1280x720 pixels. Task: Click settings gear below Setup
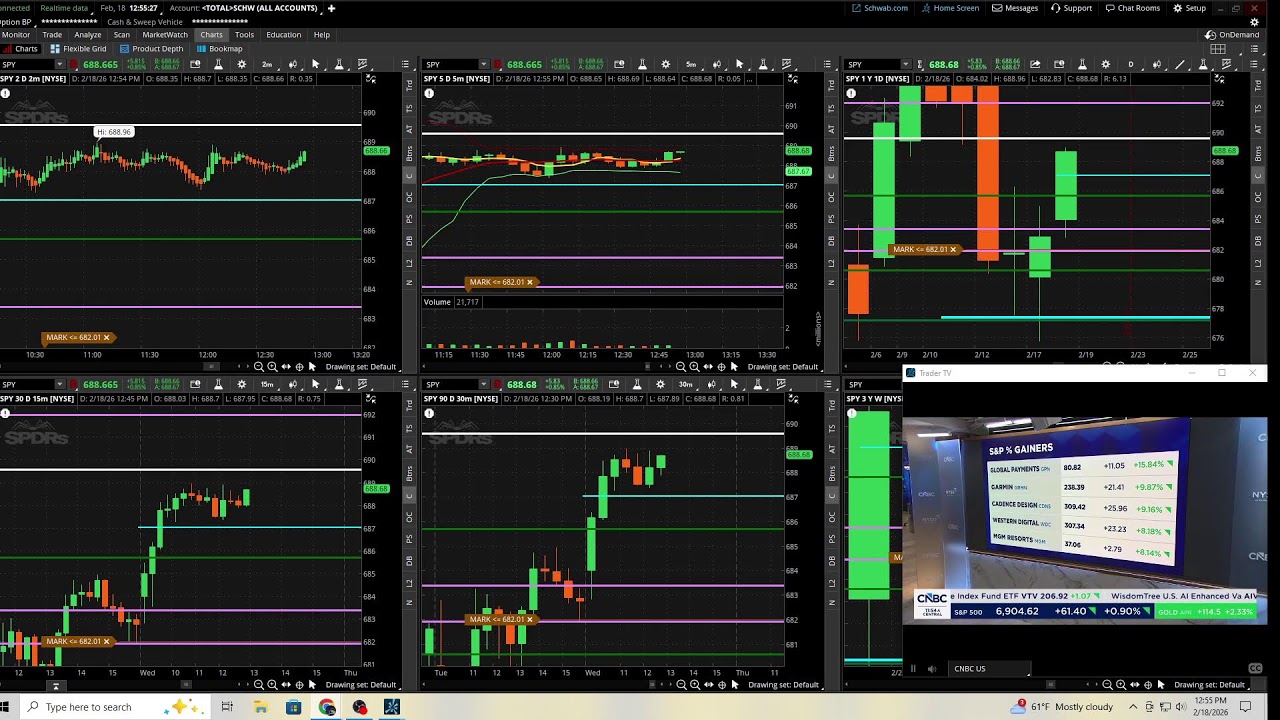click(x=1255, y=21)
